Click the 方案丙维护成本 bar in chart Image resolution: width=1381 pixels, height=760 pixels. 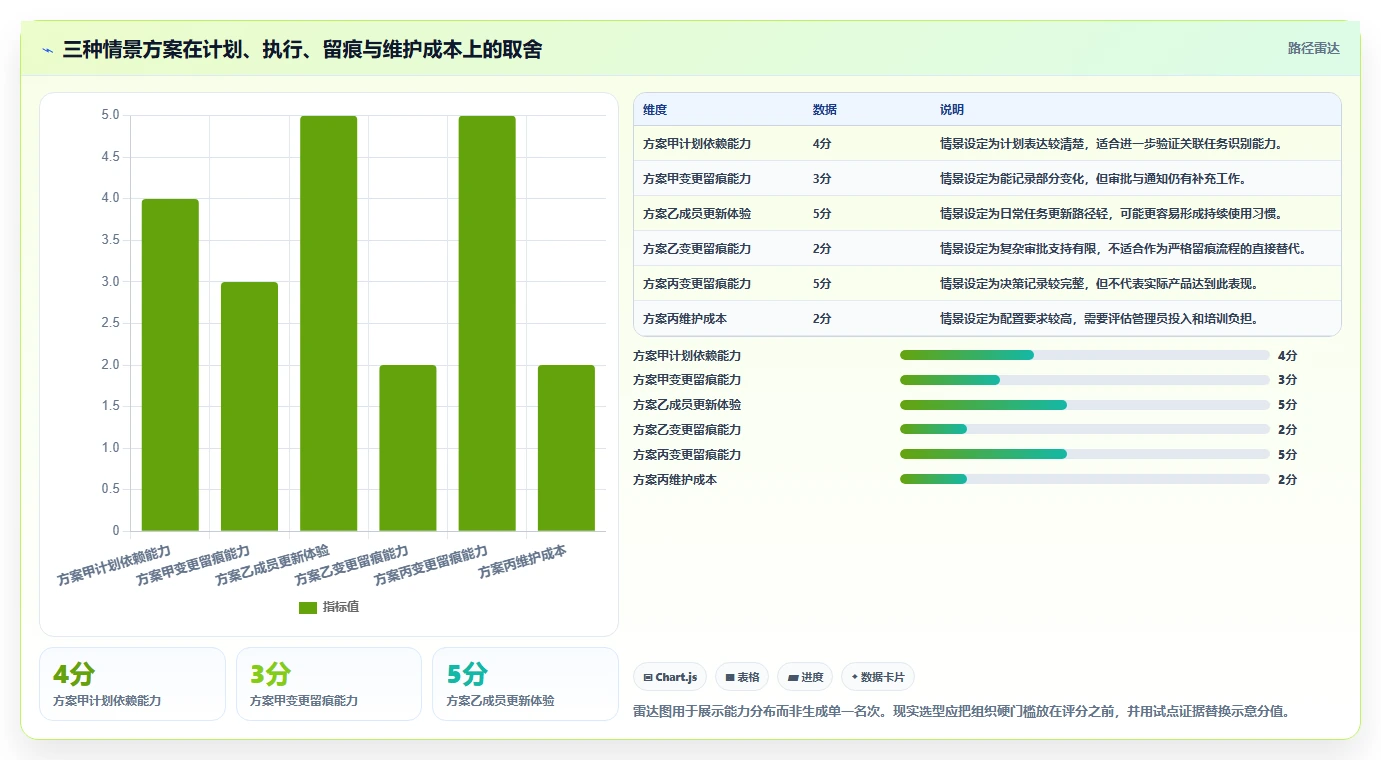pyautogui.click(x=566, y=448)
